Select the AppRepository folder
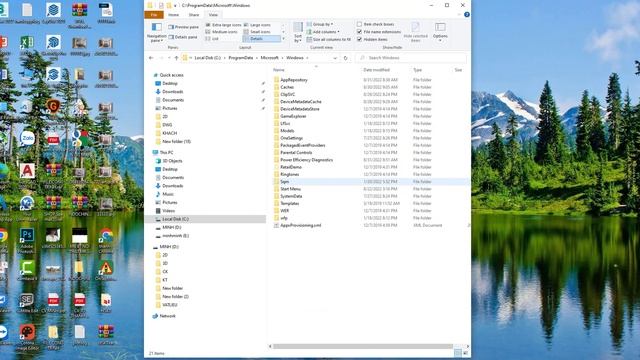Image resolution: width=640 pixels, height=360 pixels. (293, 80)
